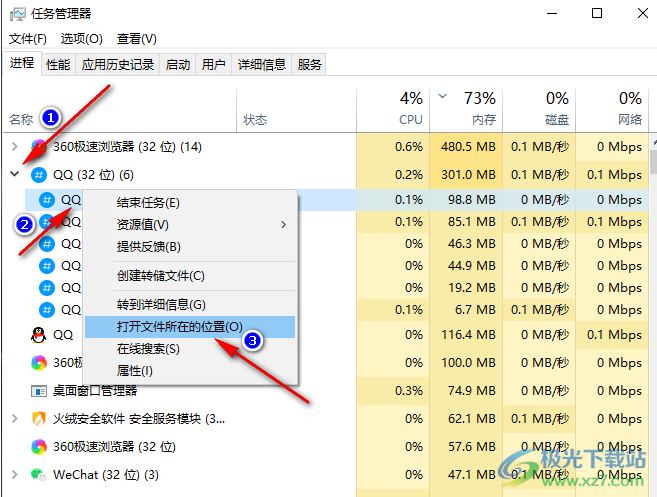Image resolution: width=657 pixels, height=497 pixels.
Task: Open the 资源值(V) submenu arrow
Action: (x=284, y=225)
